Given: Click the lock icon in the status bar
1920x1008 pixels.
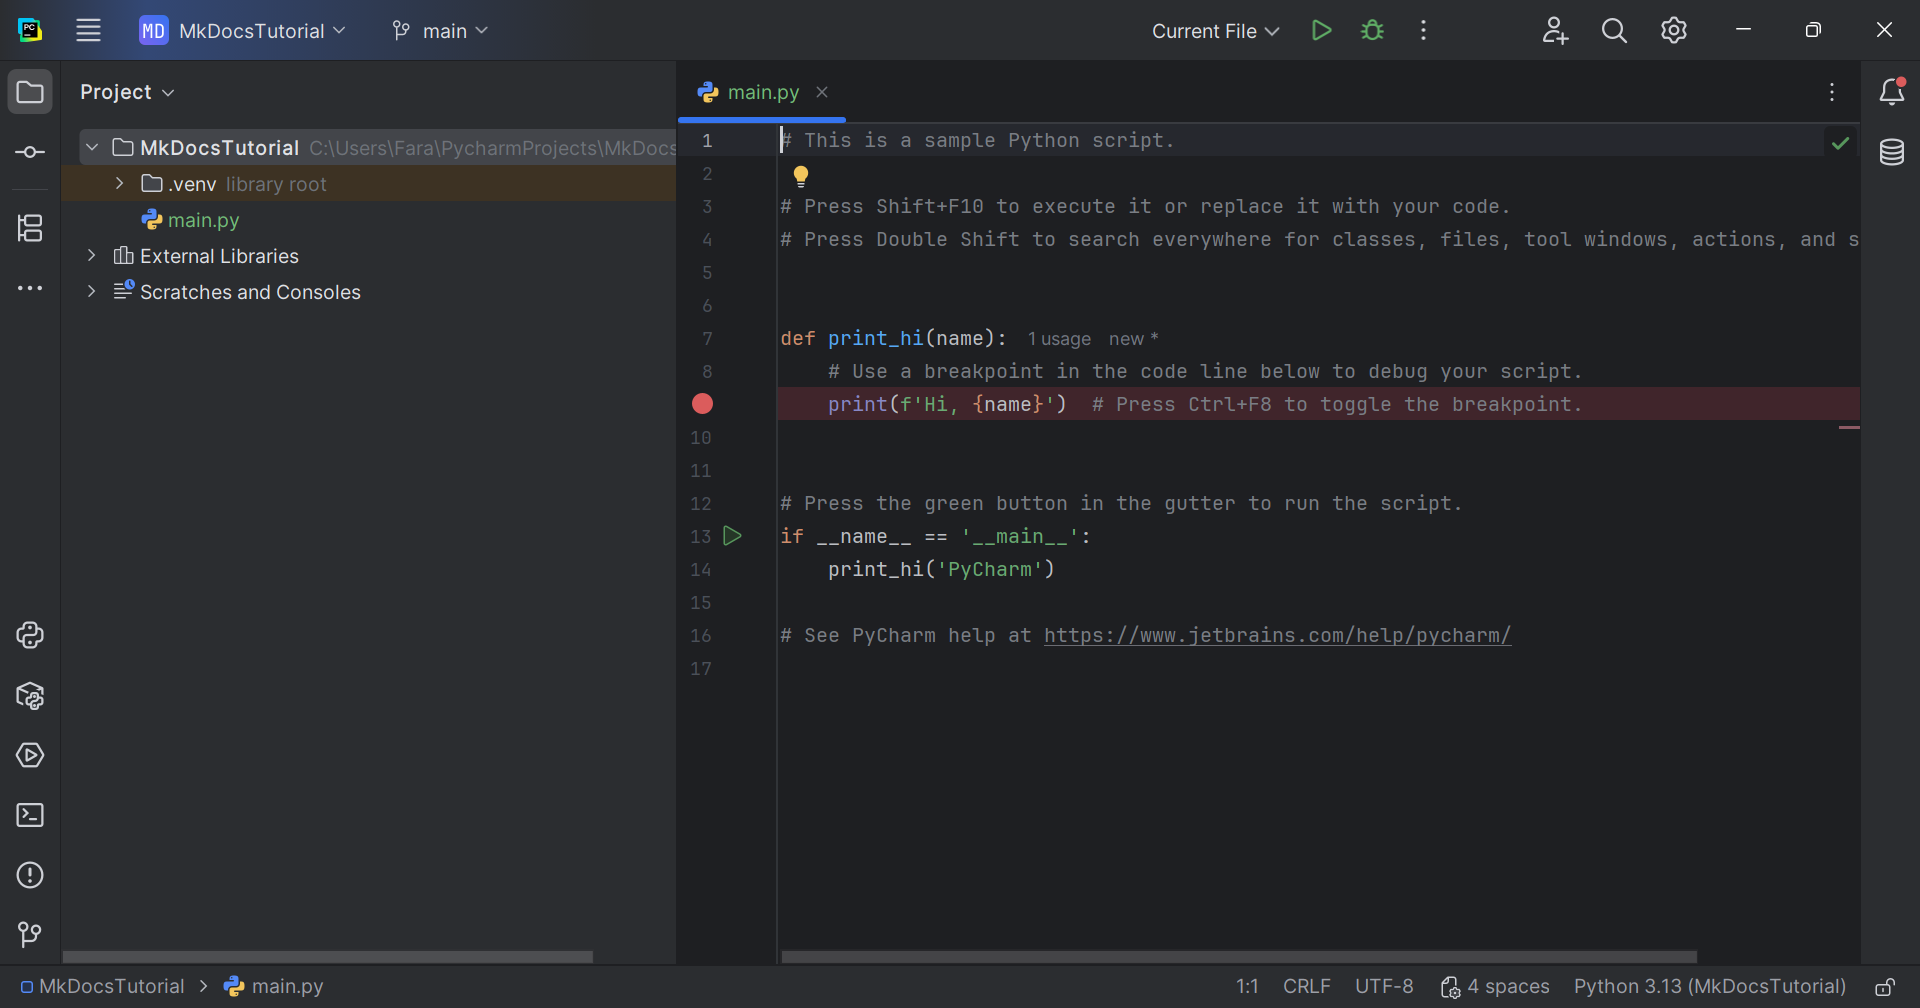Looking at the screenshot, I should point(1888,987).
